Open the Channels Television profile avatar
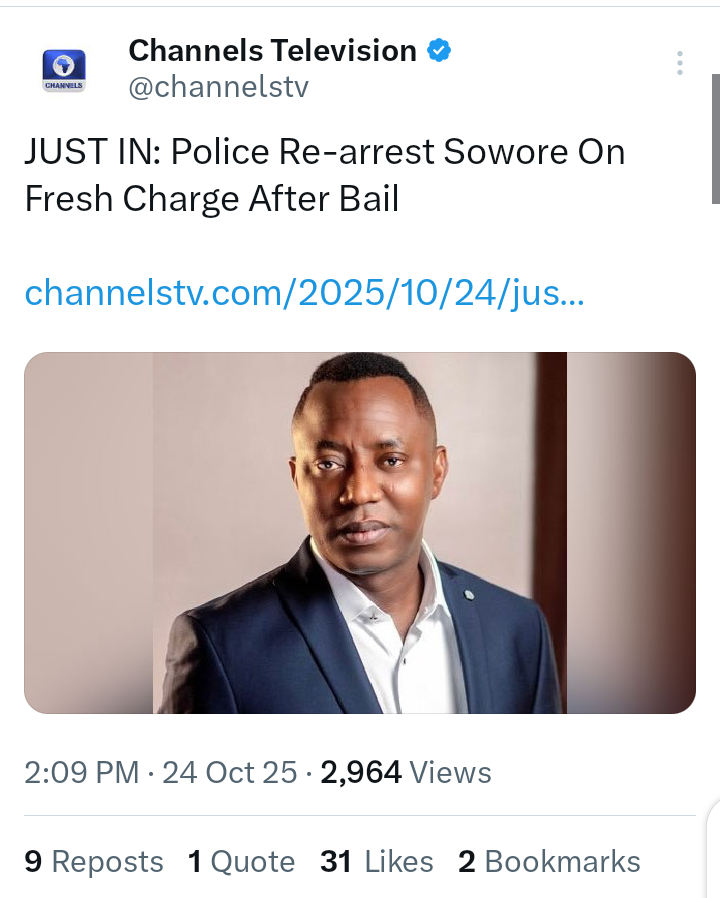This screenshot has height=898, width=720. click(64, 70)
